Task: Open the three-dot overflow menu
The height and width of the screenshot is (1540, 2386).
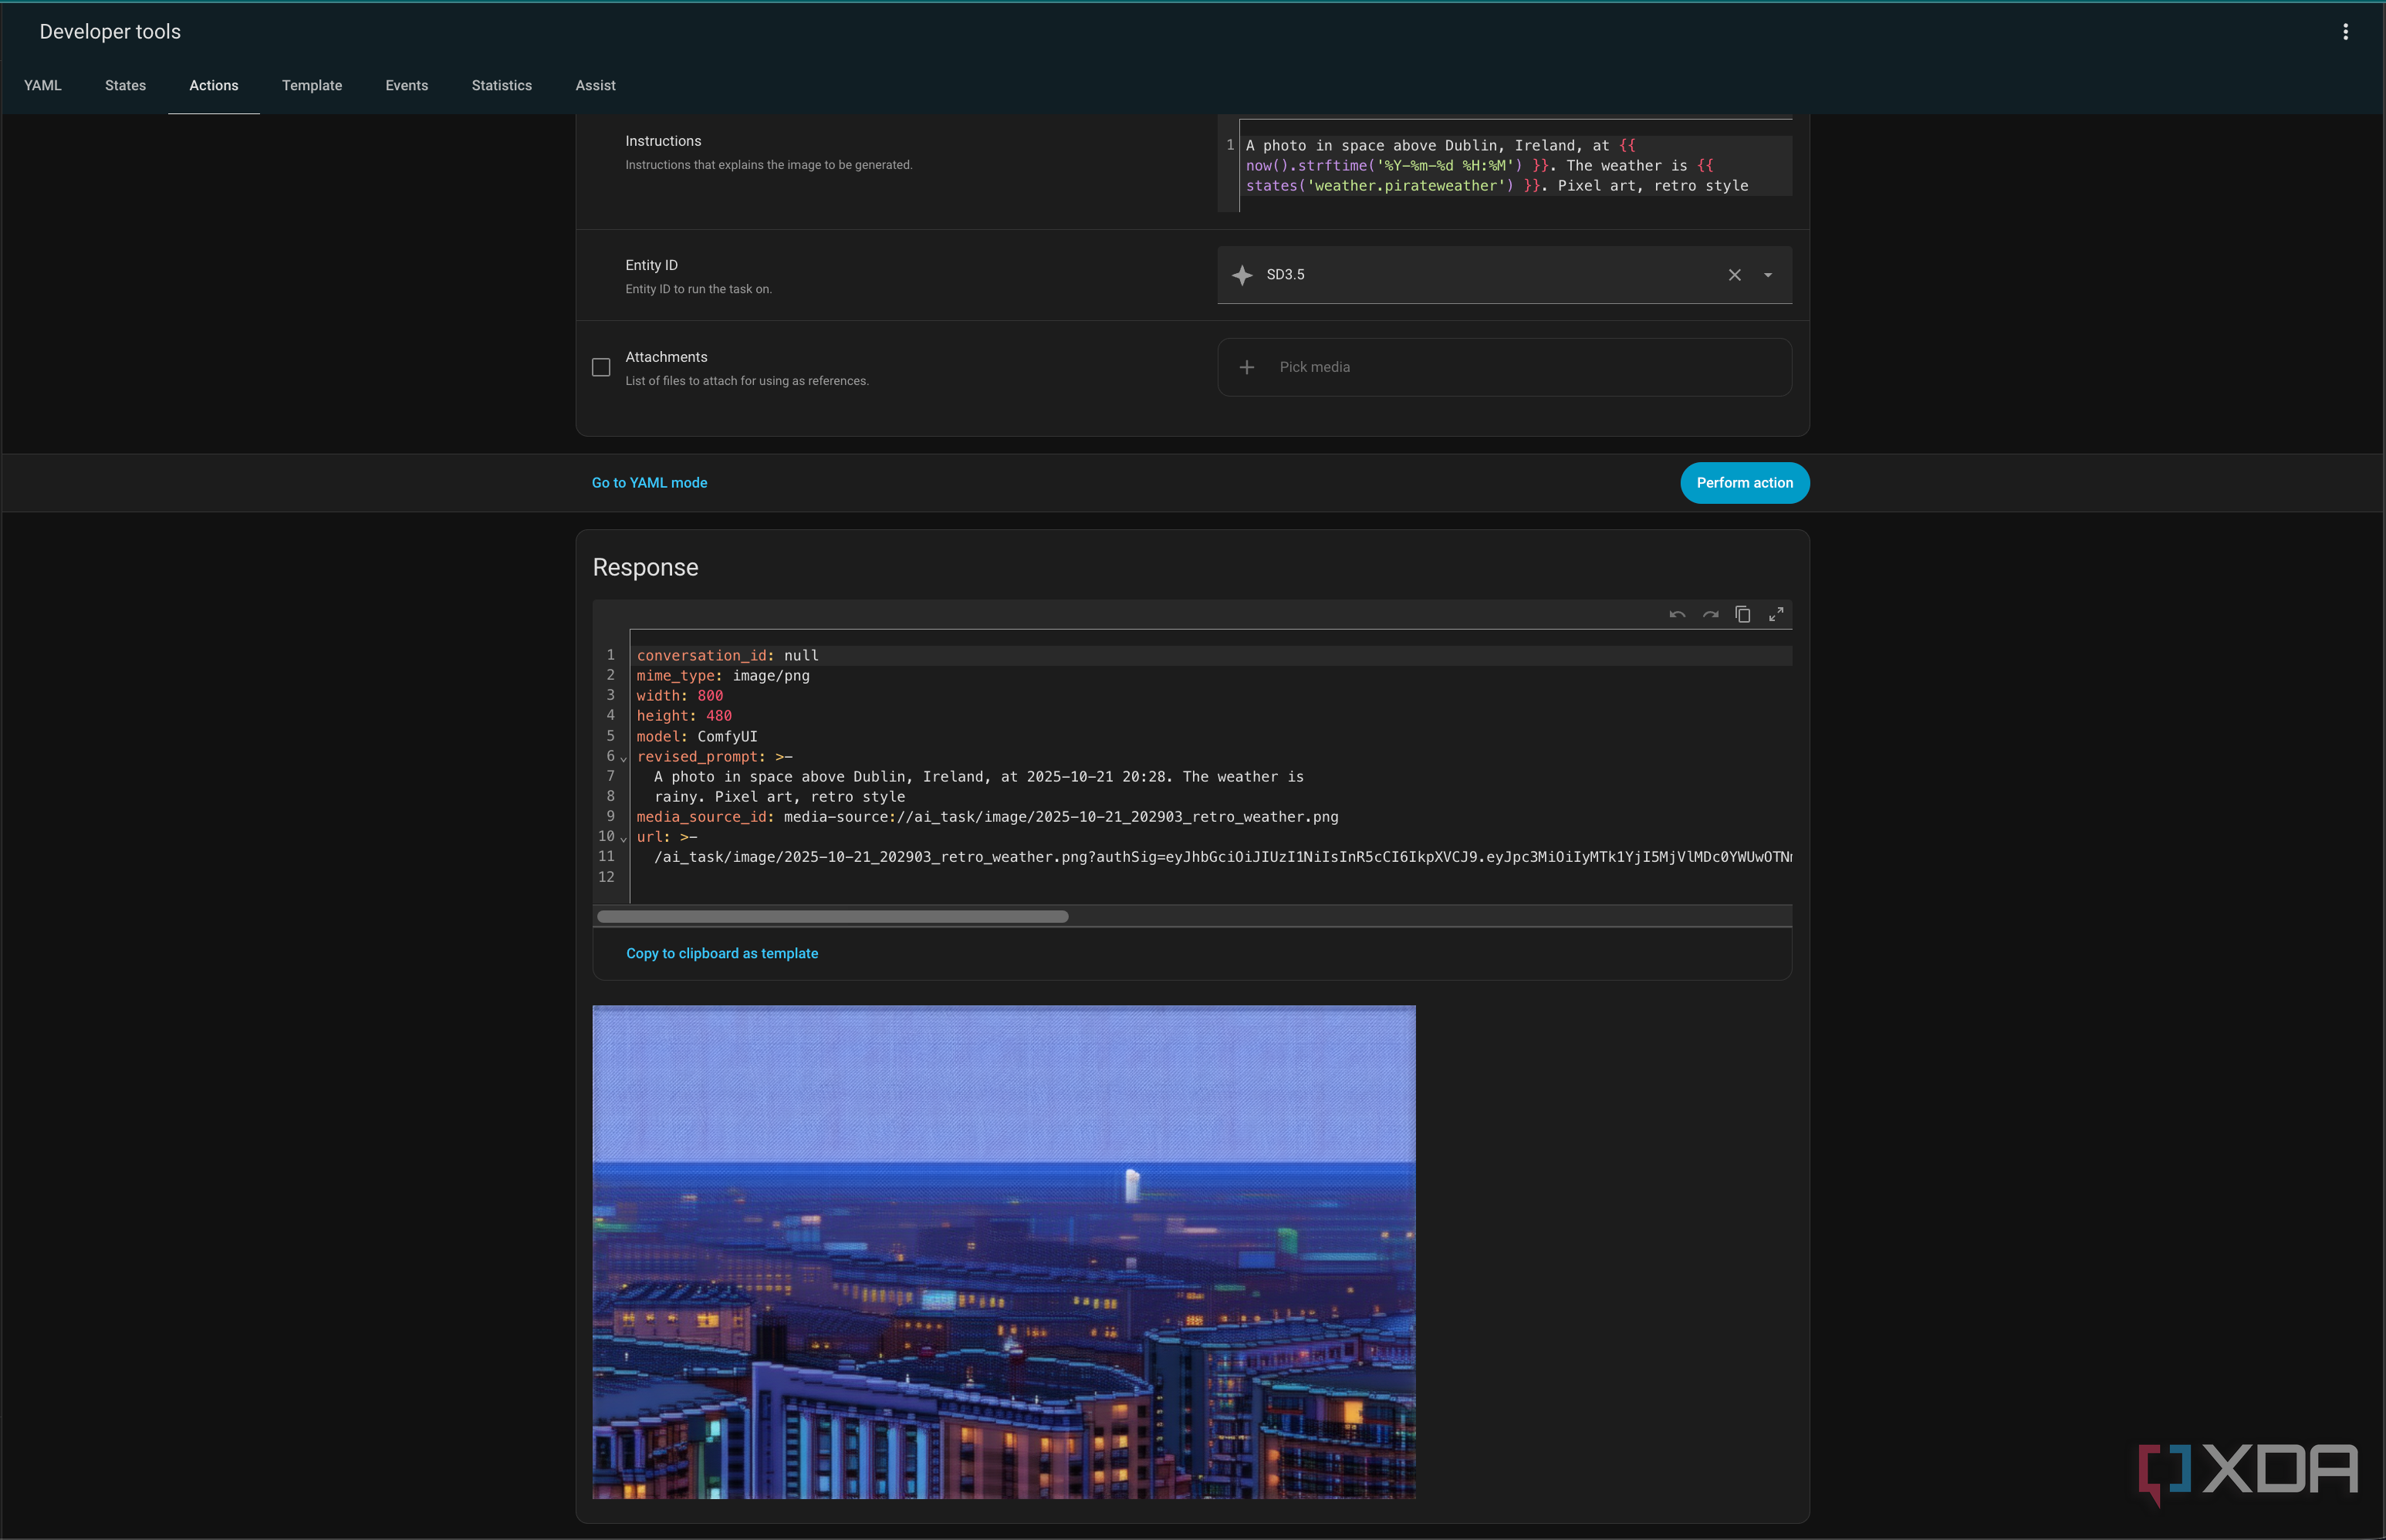Action: tap(2345, 32)
